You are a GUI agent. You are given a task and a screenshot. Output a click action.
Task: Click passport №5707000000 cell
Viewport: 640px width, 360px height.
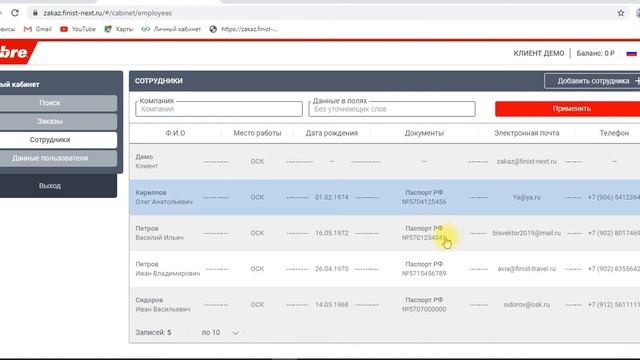(424, 305)
